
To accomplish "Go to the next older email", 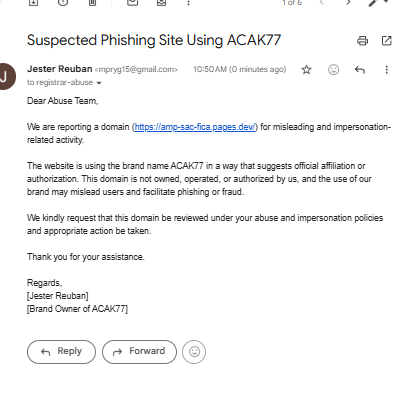I will click(x=348, y=3).
